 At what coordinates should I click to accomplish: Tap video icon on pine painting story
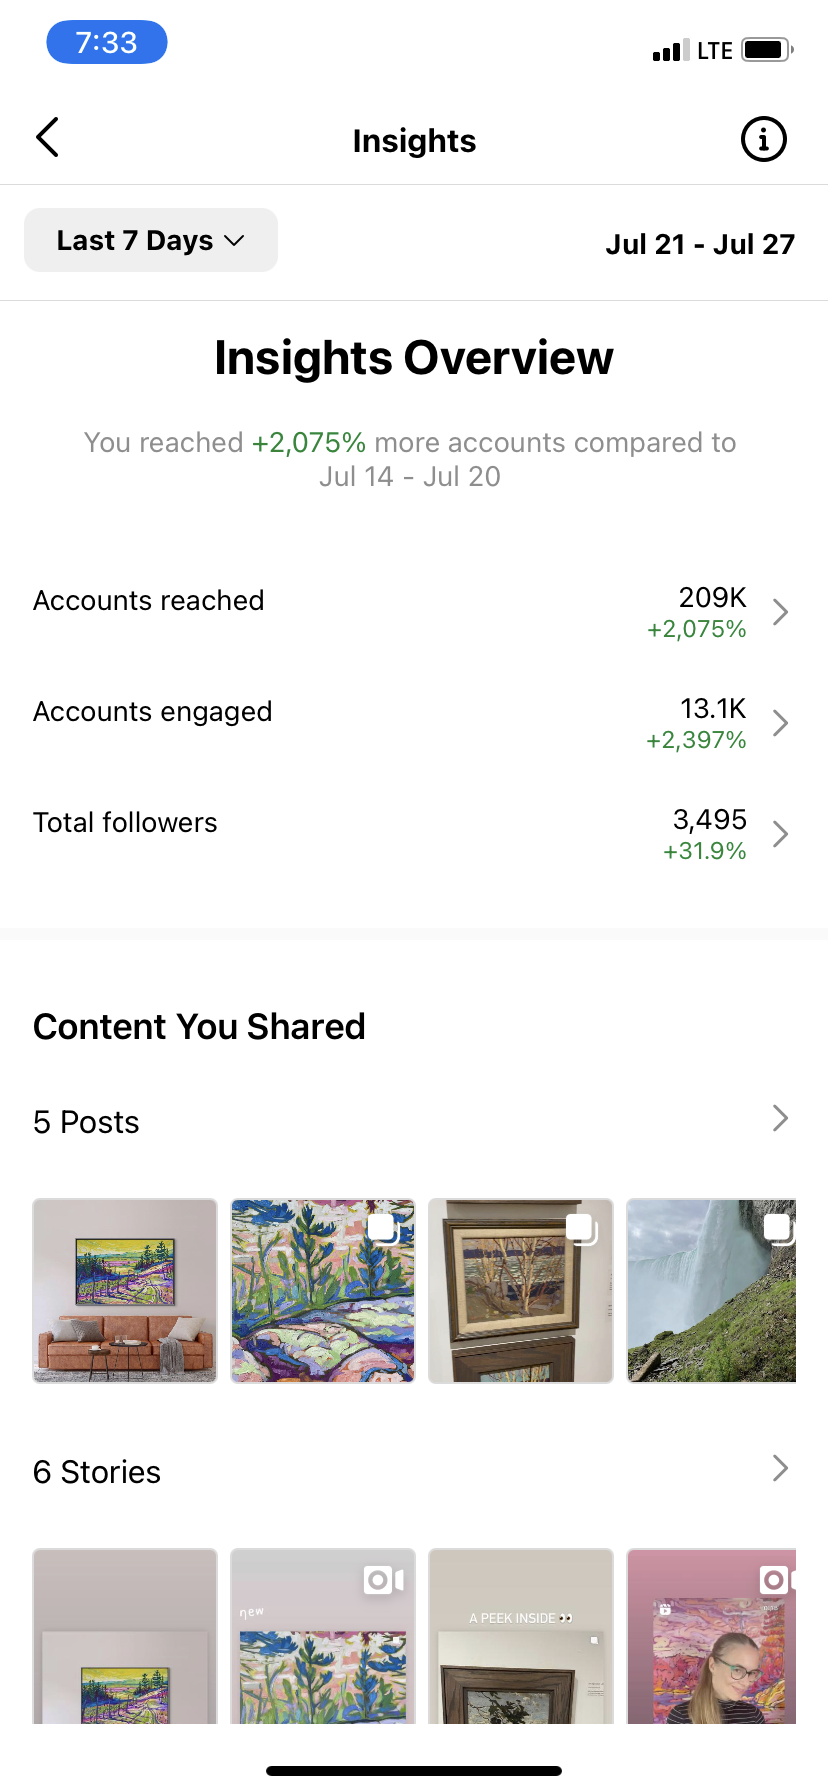pyautogui.click(x=384, y=1580)
